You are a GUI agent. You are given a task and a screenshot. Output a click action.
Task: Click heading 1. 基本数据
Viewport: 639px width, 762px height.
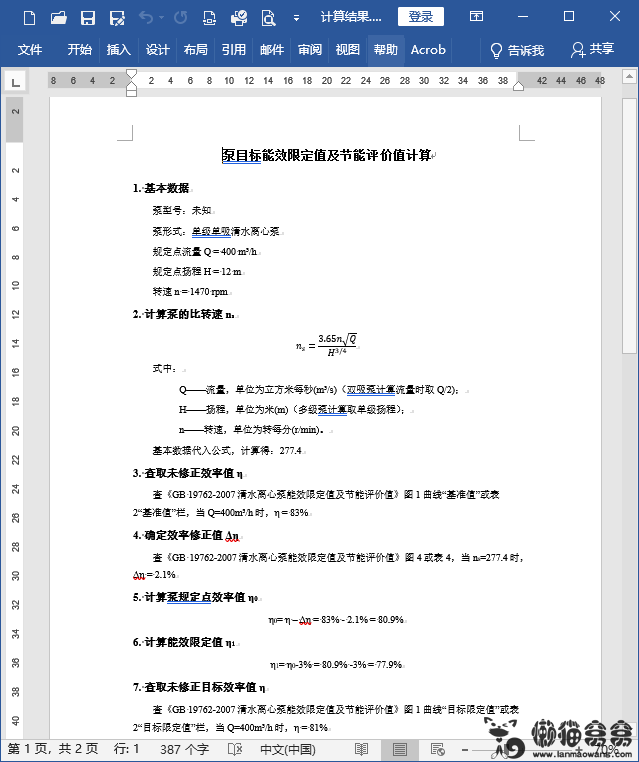pos(161,188)
